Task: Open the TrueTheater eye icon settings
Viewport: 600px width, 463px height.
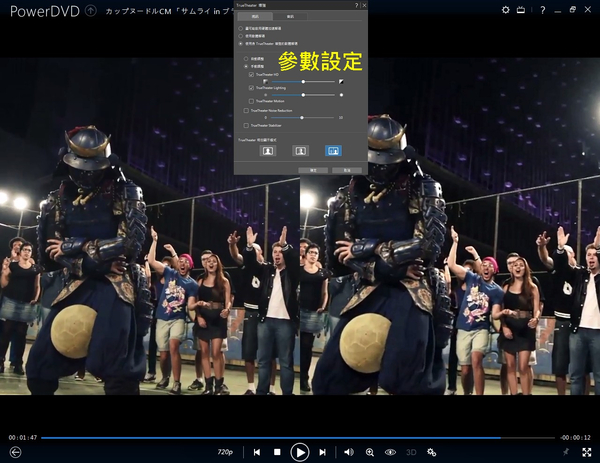Action: coord(390,452)
